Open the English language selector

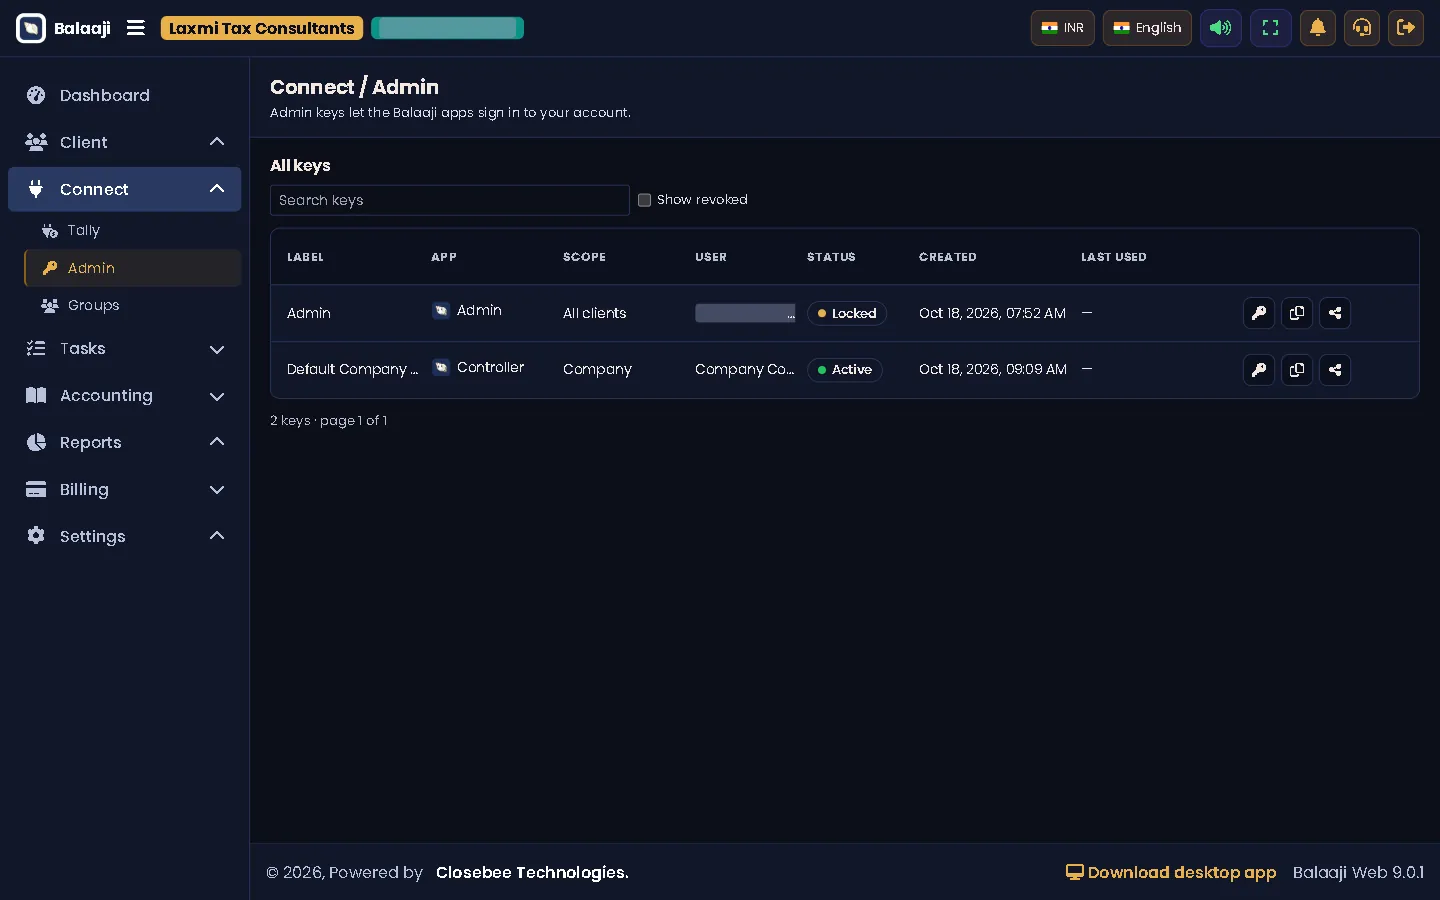pyautogui.click(x=1147, y=28)
